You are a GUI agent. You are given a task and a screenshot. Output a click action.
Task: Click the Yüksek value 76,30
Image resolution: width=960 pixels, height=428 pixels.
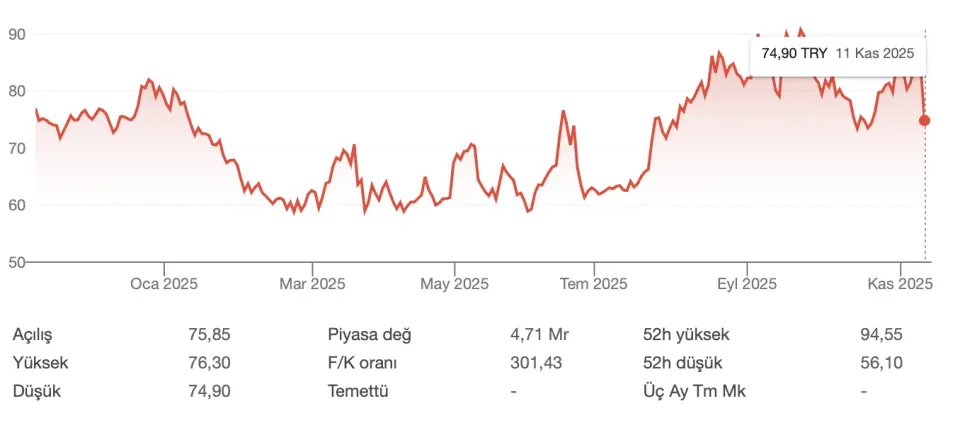[x=210, y=363]
